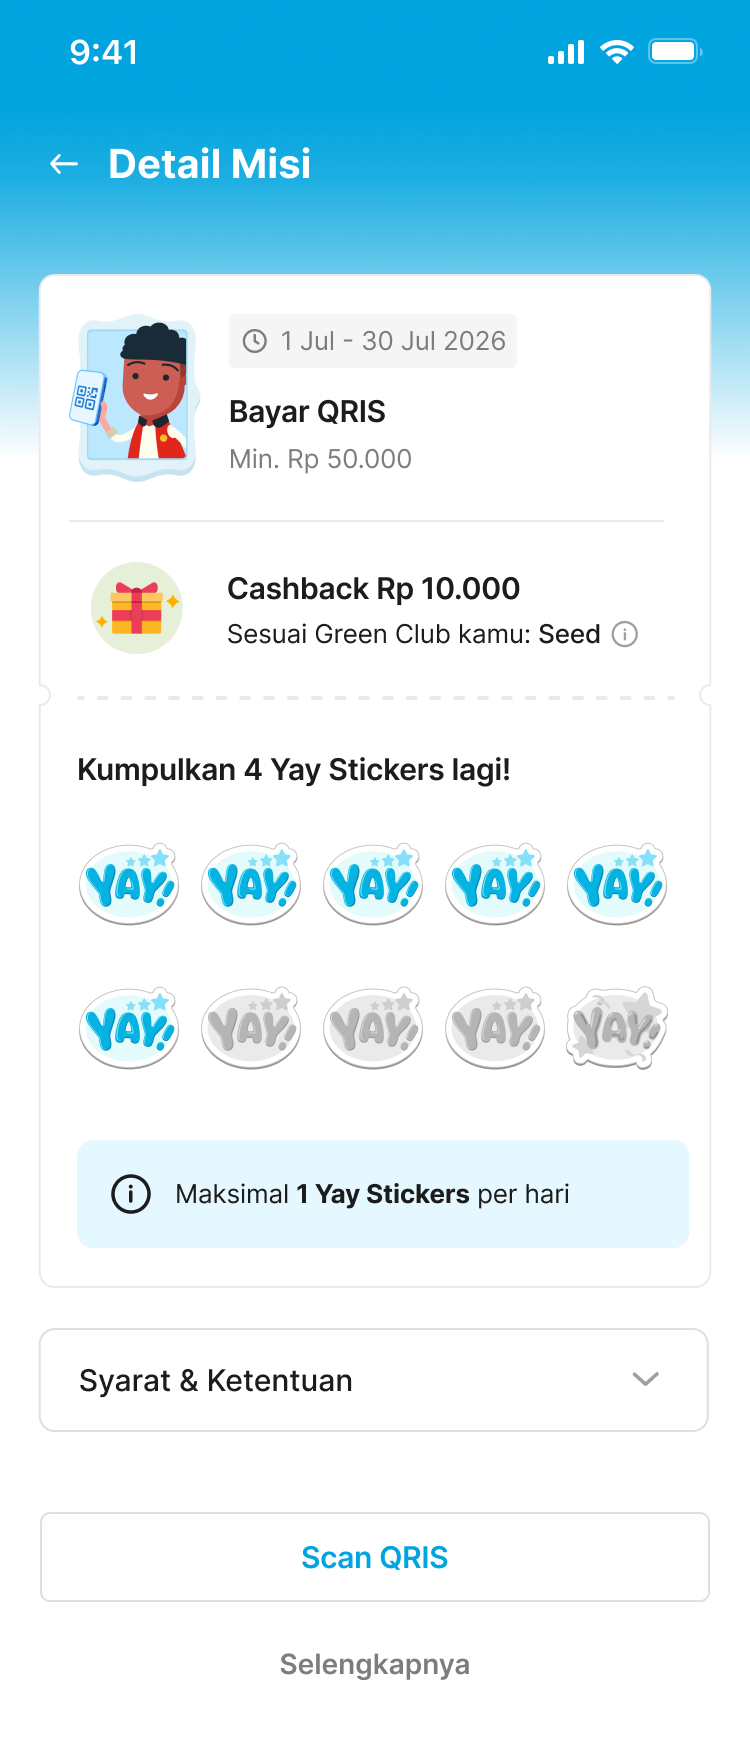Tap the sixth collected Yay sticker in bottom row

(129, 1027)
